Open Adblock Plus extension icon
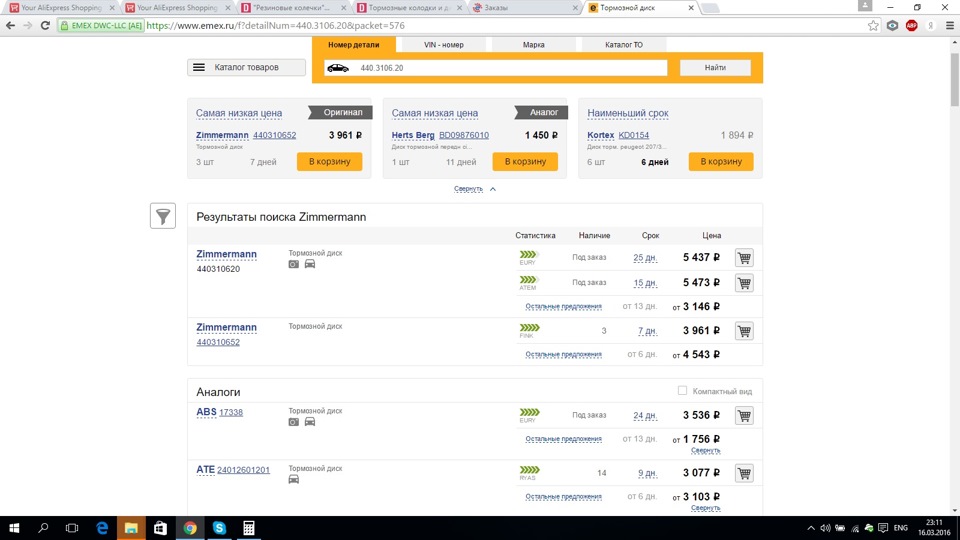 pos(912,26)
